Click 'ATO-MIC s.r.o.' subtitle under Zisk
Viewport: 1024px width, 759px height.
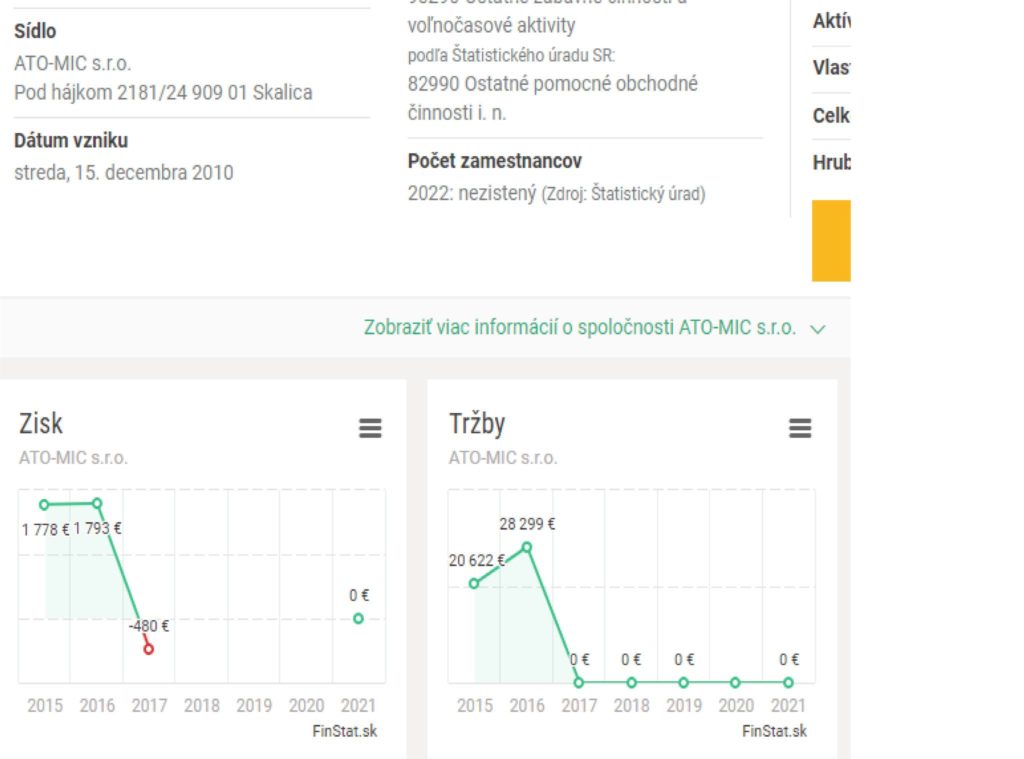73,457
